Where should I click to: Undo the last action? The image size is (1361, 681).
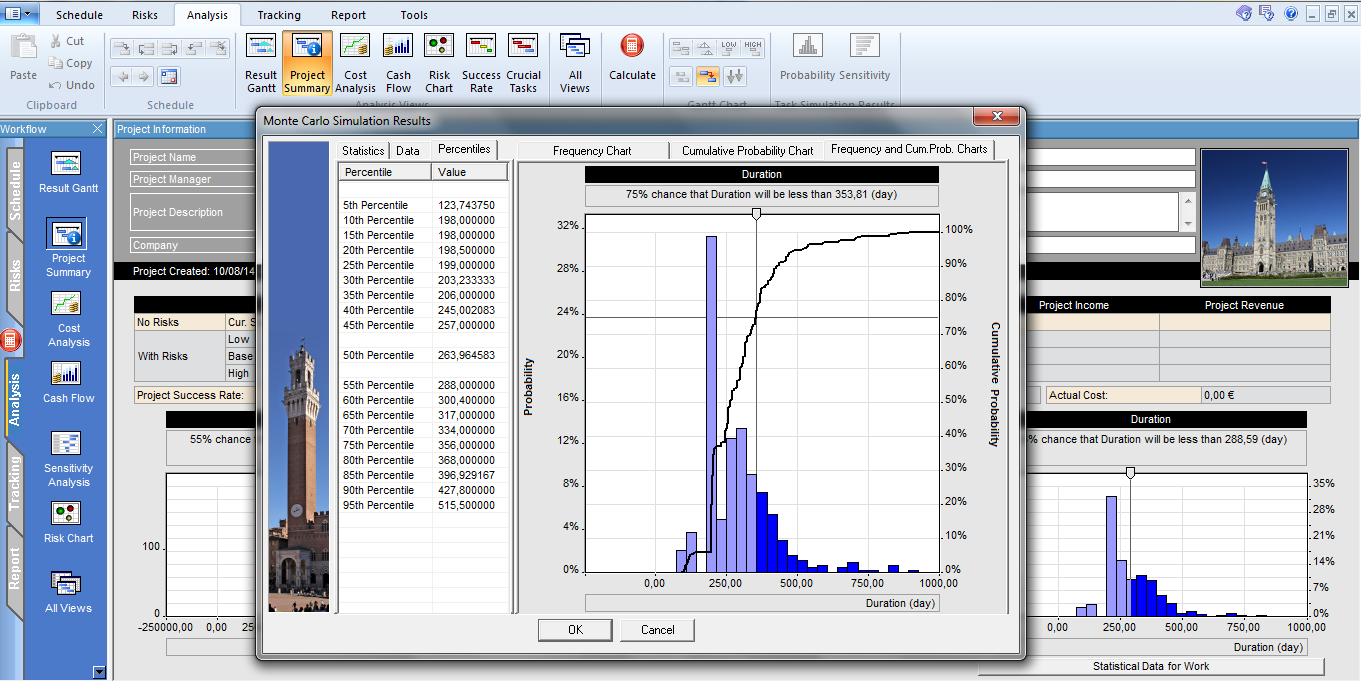[x=72, y=85]
